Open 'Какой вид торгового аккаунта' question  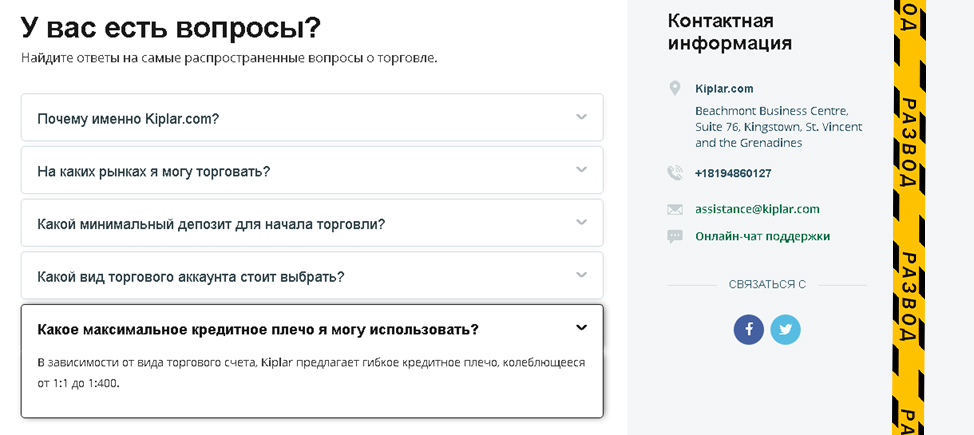[312, 275]
